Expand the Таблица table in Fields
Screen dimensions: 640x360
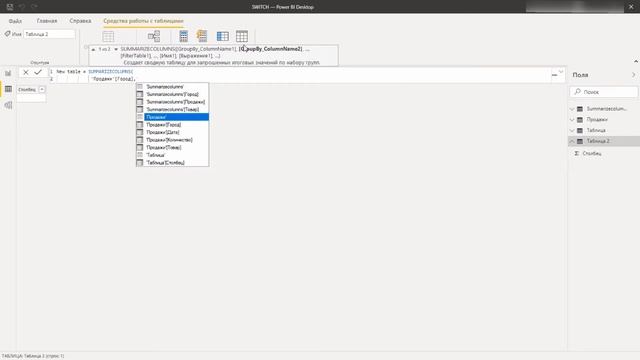point(572,131)
